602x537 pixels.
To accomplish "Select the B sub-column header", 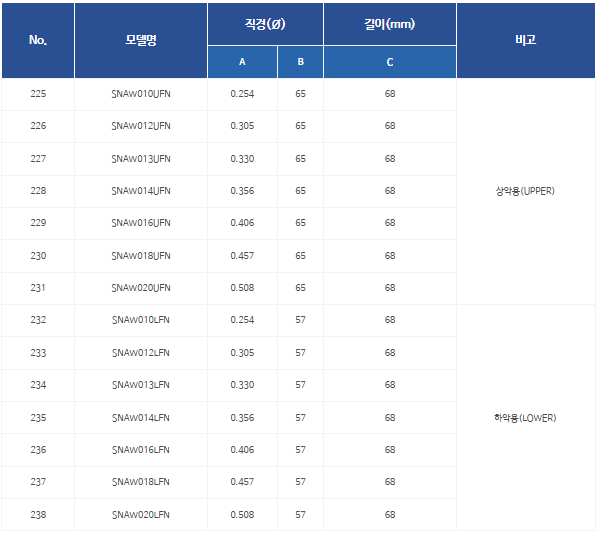I will [300, 62].
